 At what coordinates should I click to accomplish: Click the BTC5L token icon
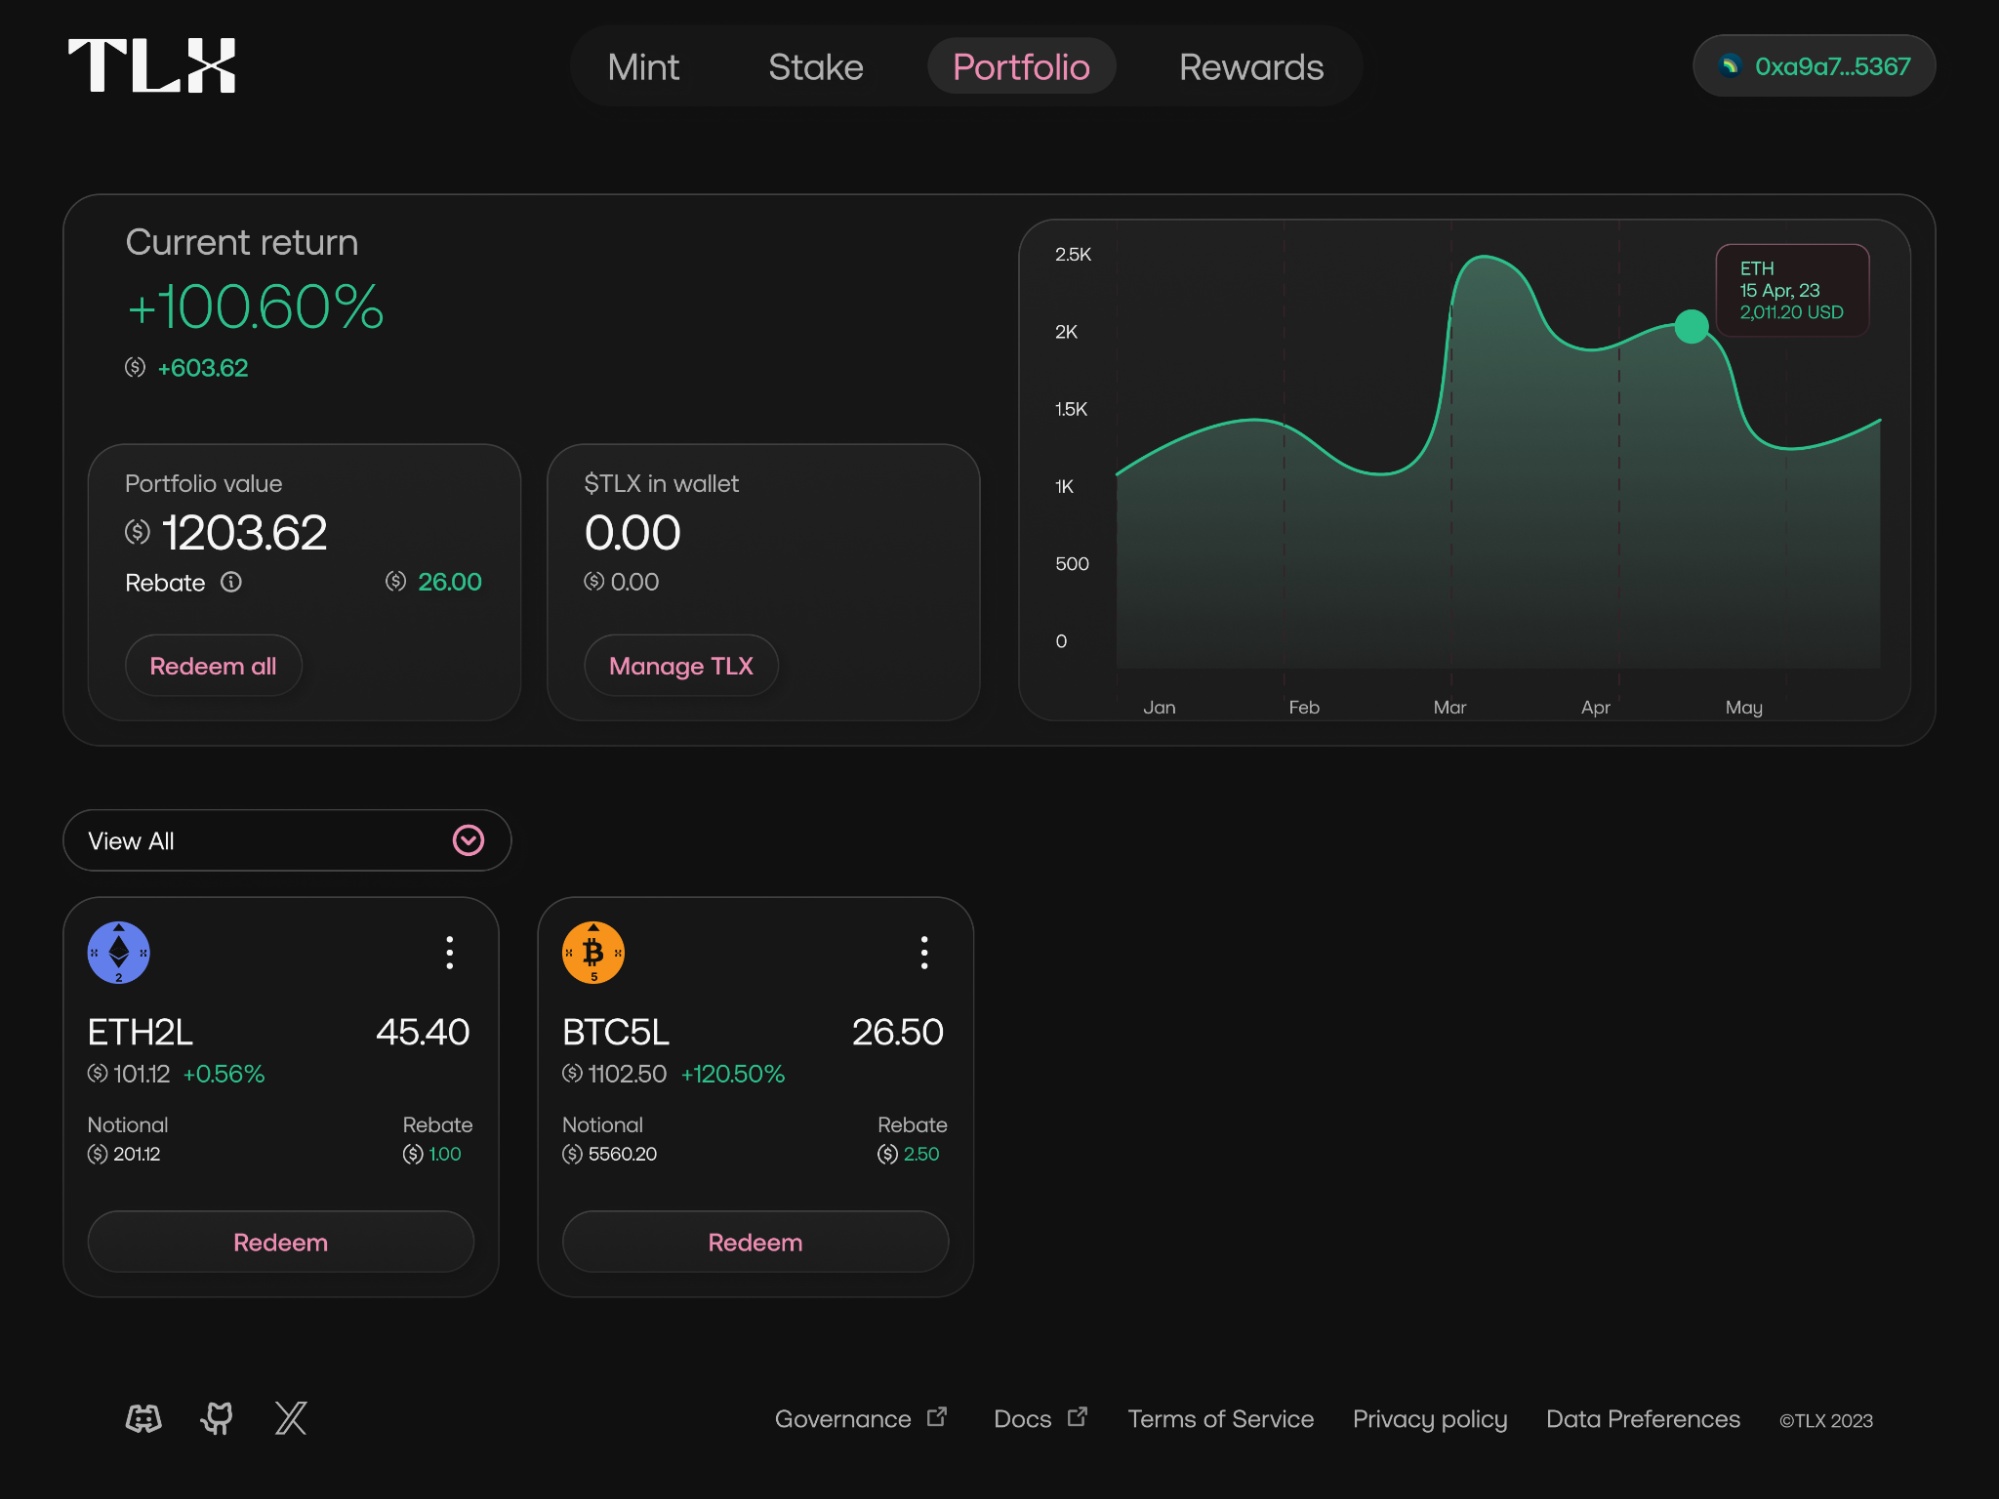click(593, 953)
